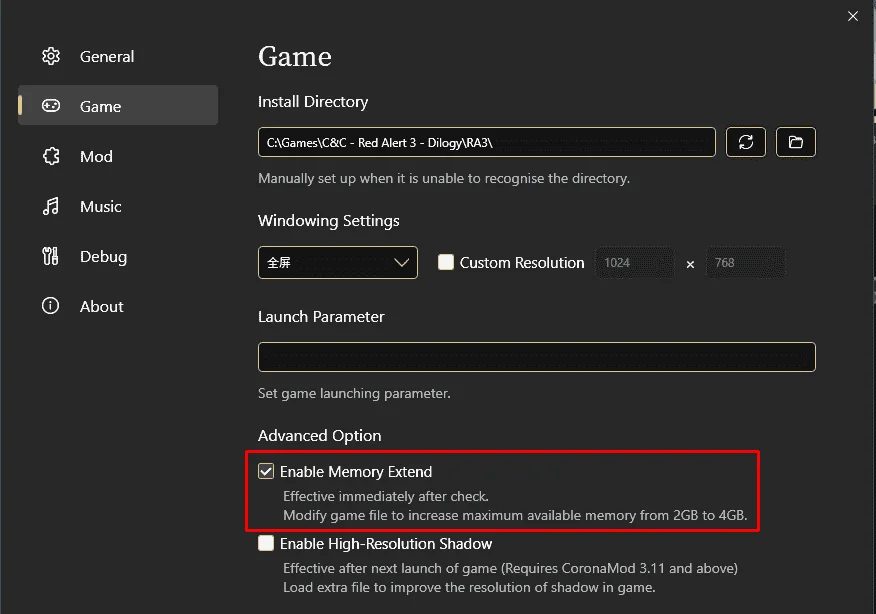
Task: Click the Debug tools icon
Action: 50,256
